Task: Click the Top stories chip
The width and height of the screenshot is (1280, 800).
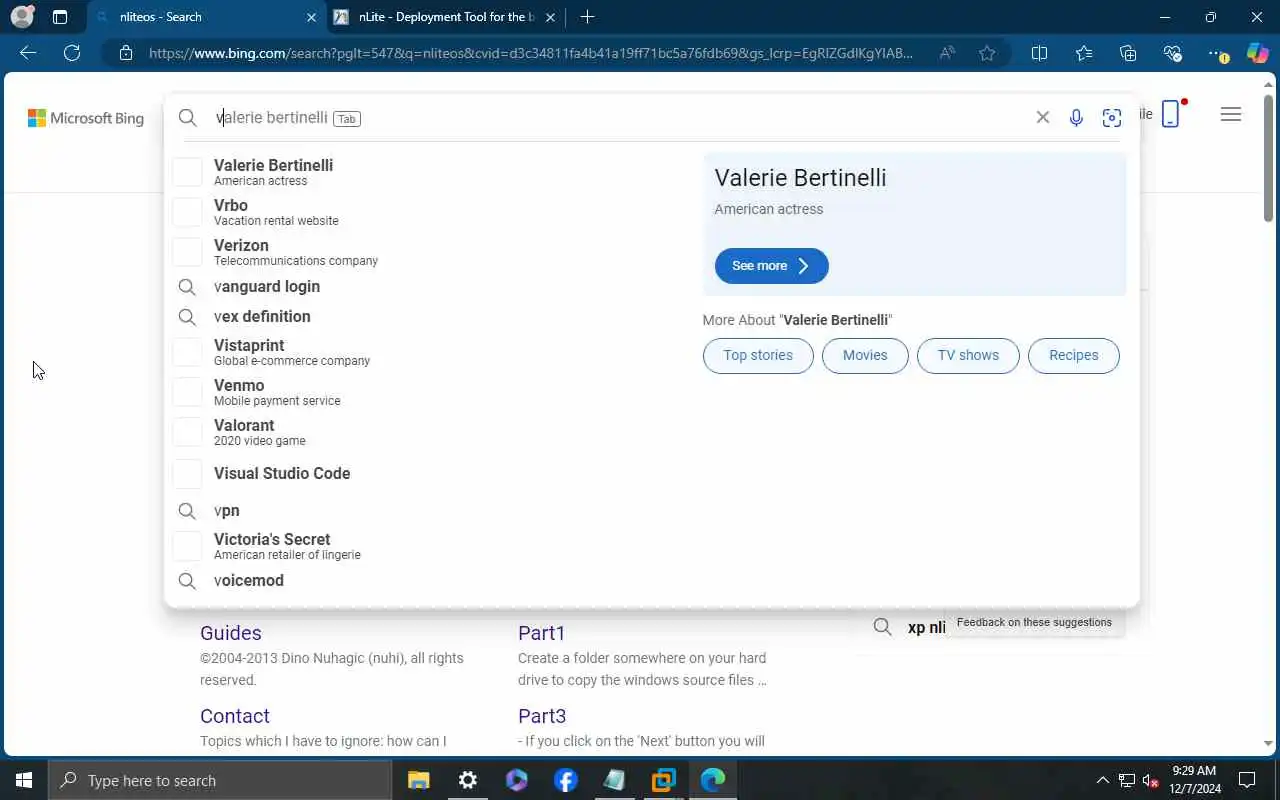Action: [x=758, y=356]
